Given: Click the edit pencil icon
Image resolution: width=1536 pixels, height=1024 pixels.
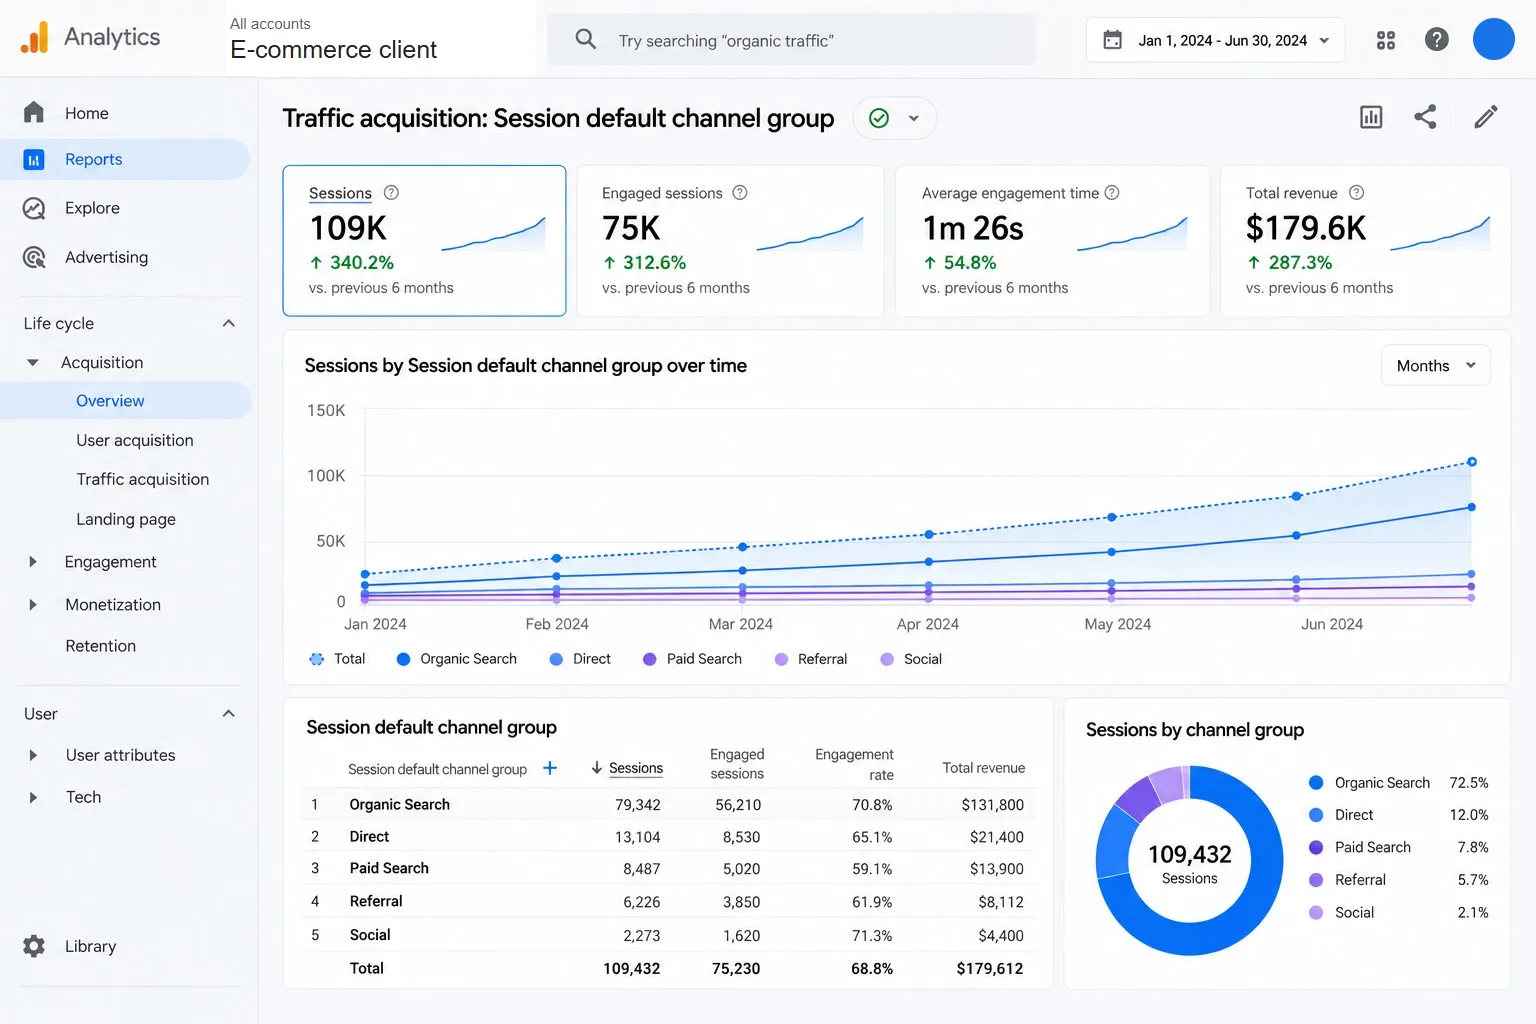Looking at the screenshot, I should pyautogui.click(x=1486, y=117).
